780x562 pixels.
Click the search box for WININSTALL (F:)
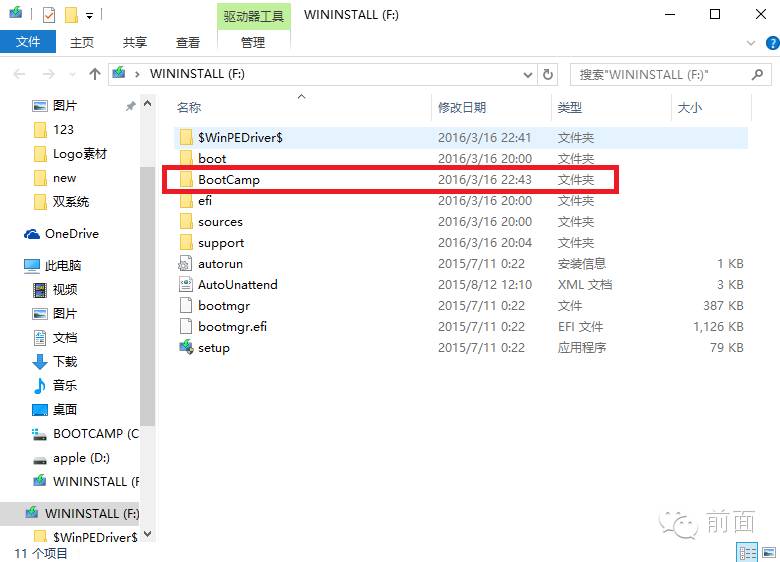pyautogui.click(x=670, y=75)
